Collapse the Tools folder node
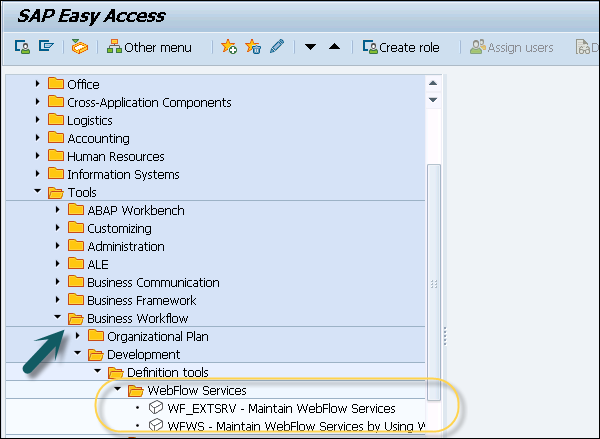The height and width of the screenshot is (439, 600). [x=38, y=192]
